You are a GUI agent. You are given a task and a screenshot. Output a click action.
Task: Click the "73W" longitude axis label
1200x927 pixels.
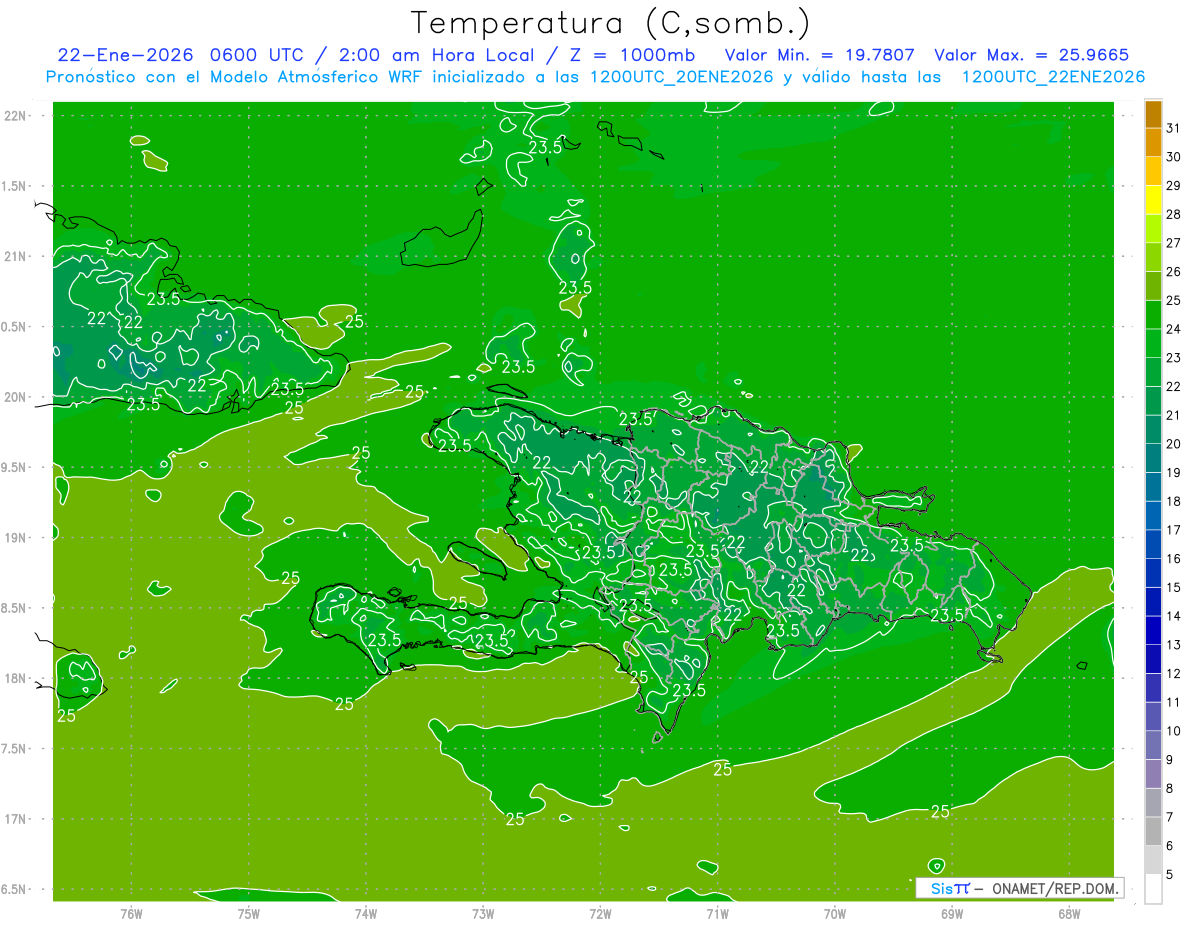(483, 914)
